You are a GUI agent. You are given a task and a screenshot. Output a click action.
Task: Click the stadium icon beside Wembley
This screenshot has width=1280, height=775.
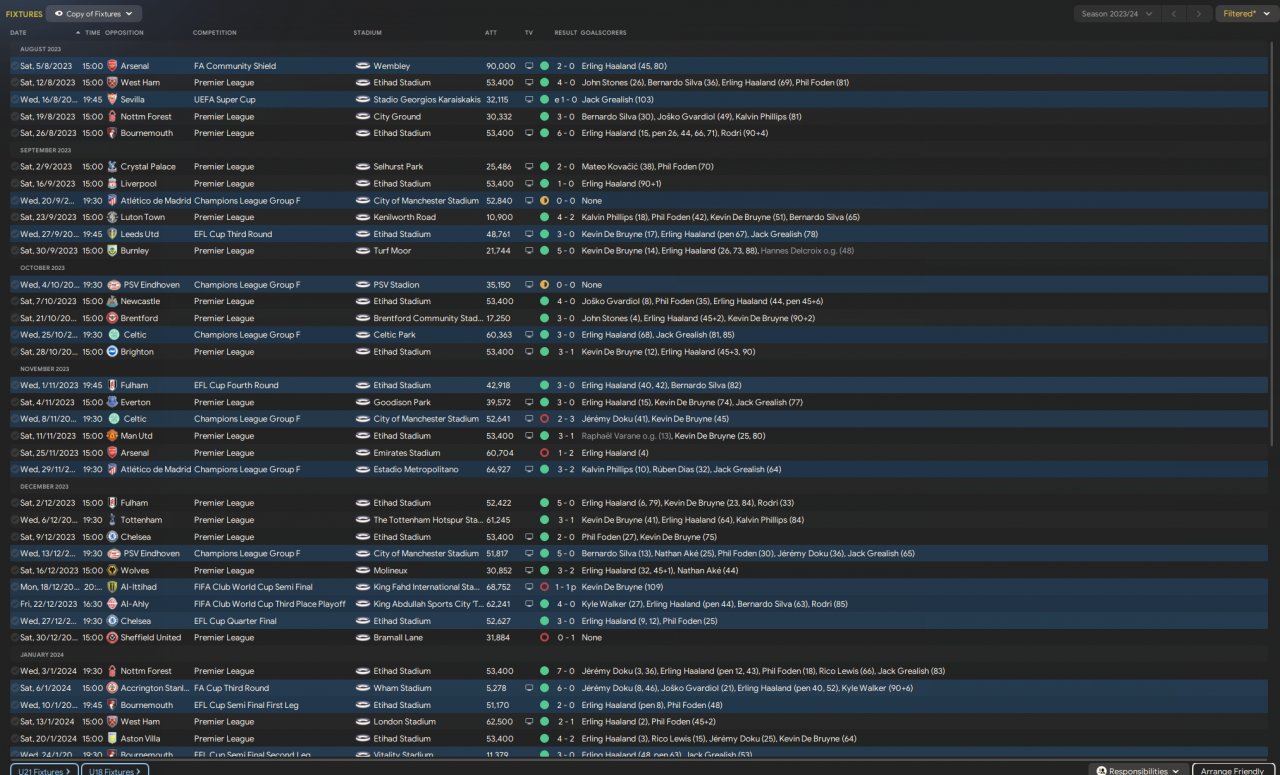(363, 66)
